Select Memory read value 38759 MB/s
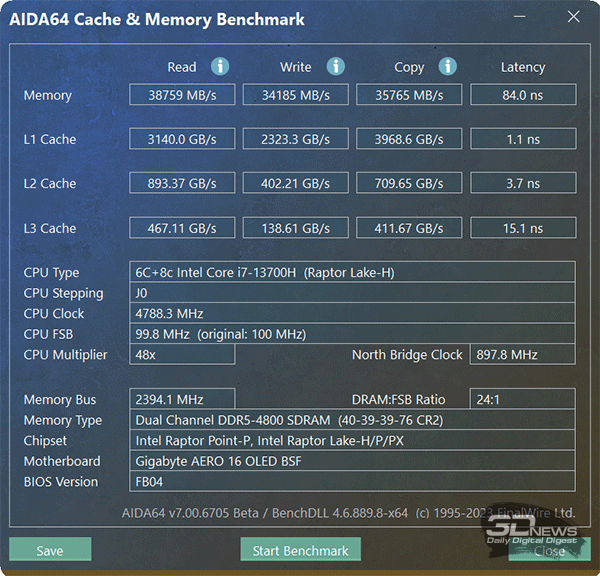 [182, 95]
